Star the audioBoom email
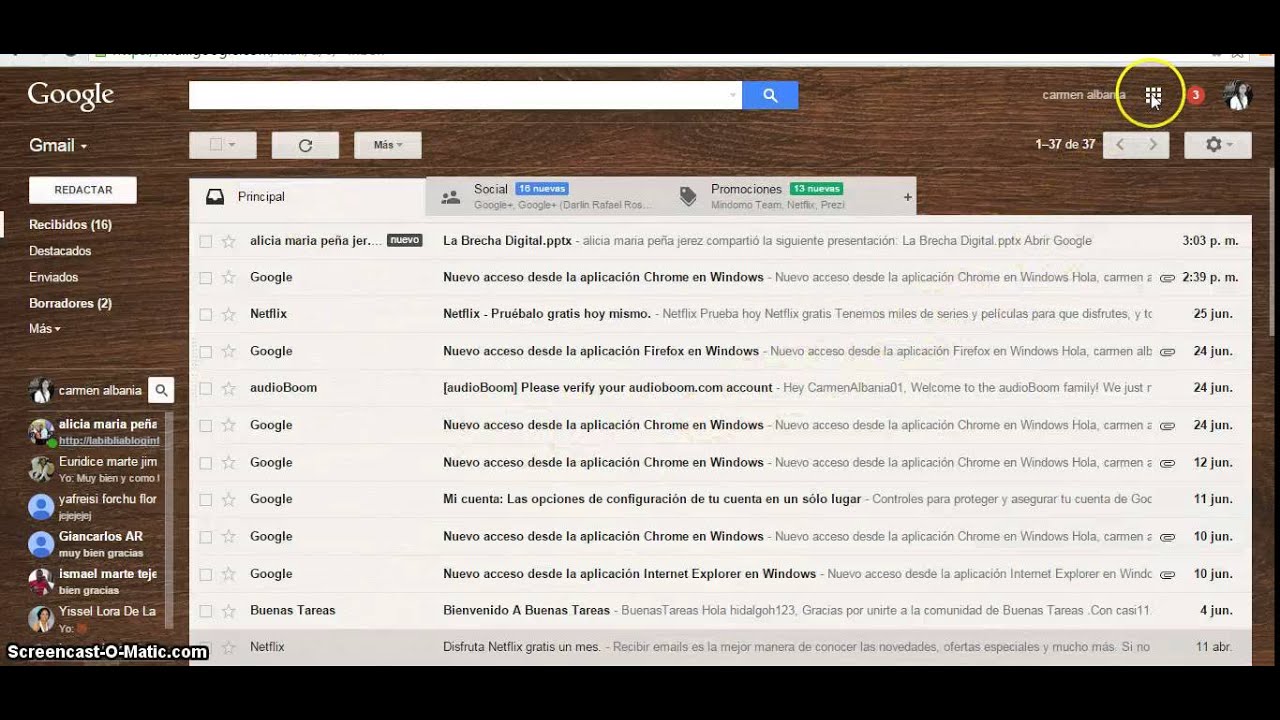 (x=228, y=388)
